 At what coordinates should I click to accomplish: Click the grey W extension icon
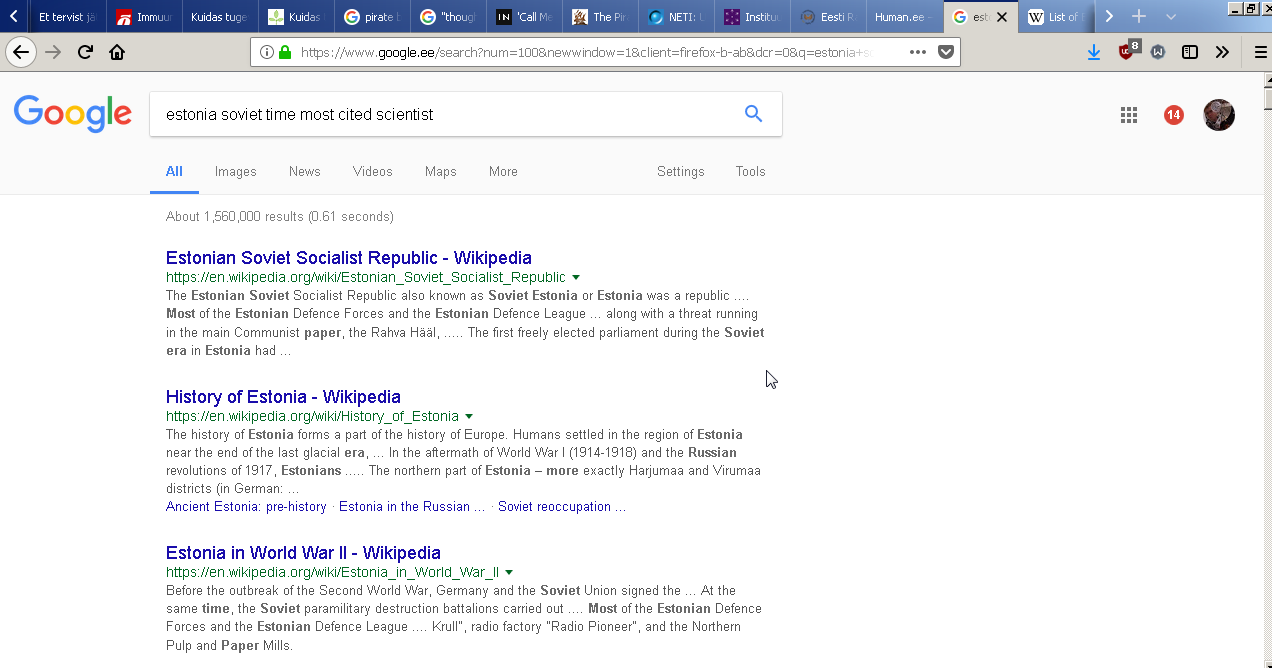(1158, 52)
